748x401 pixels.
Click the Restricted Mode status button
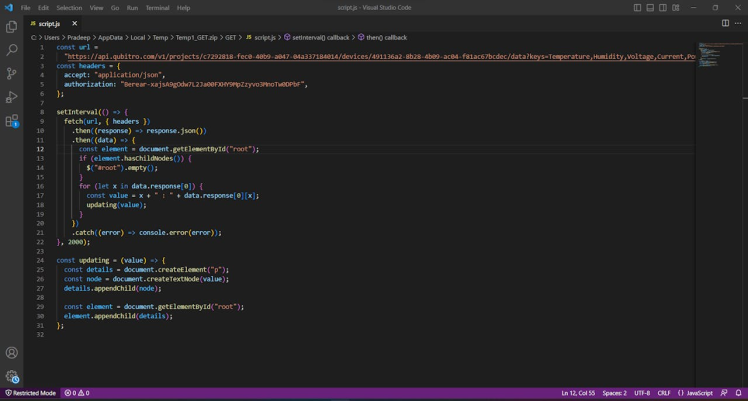click(30, 393)
